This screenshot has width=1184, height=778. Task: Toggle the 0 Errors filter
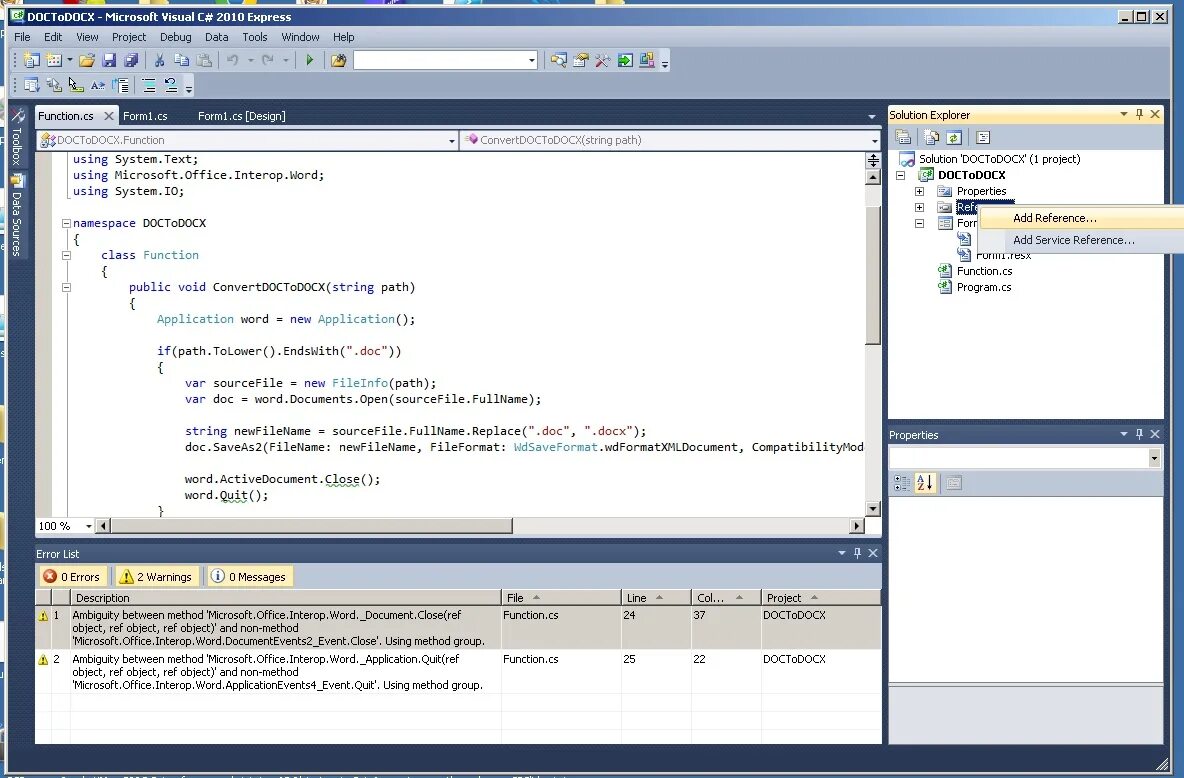(72, 576)
